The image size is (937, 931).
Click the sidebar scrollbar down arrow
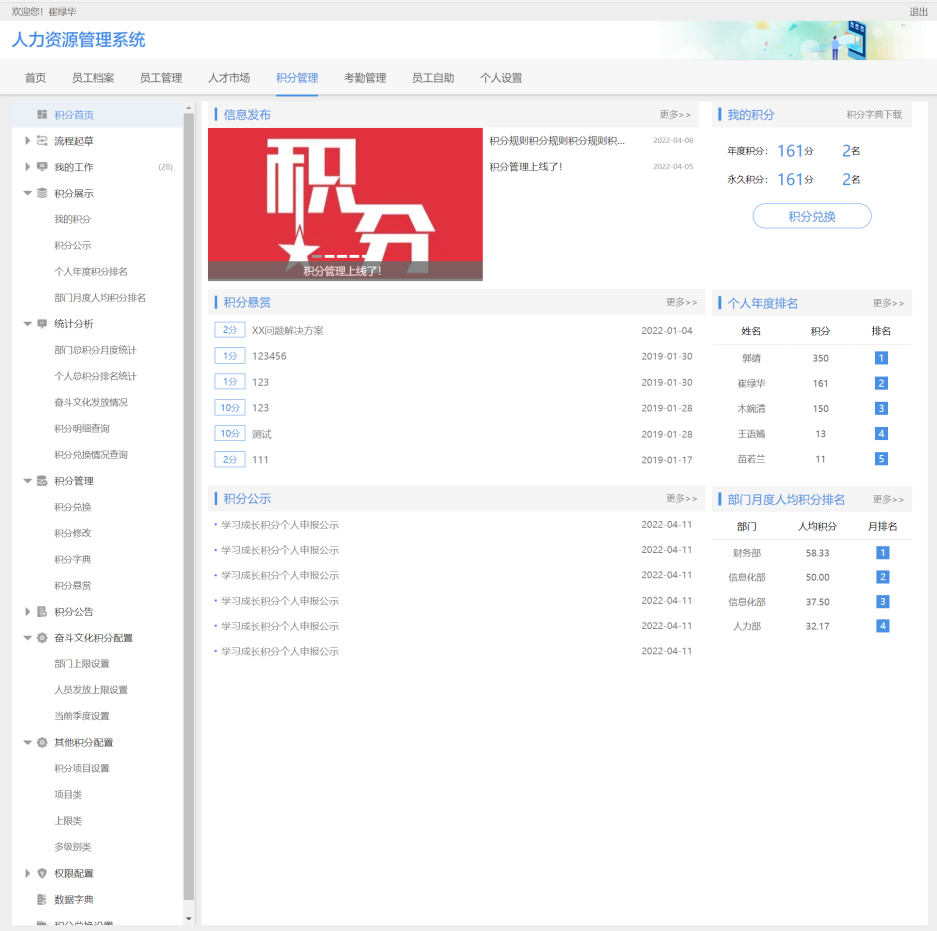pos(189,918)
